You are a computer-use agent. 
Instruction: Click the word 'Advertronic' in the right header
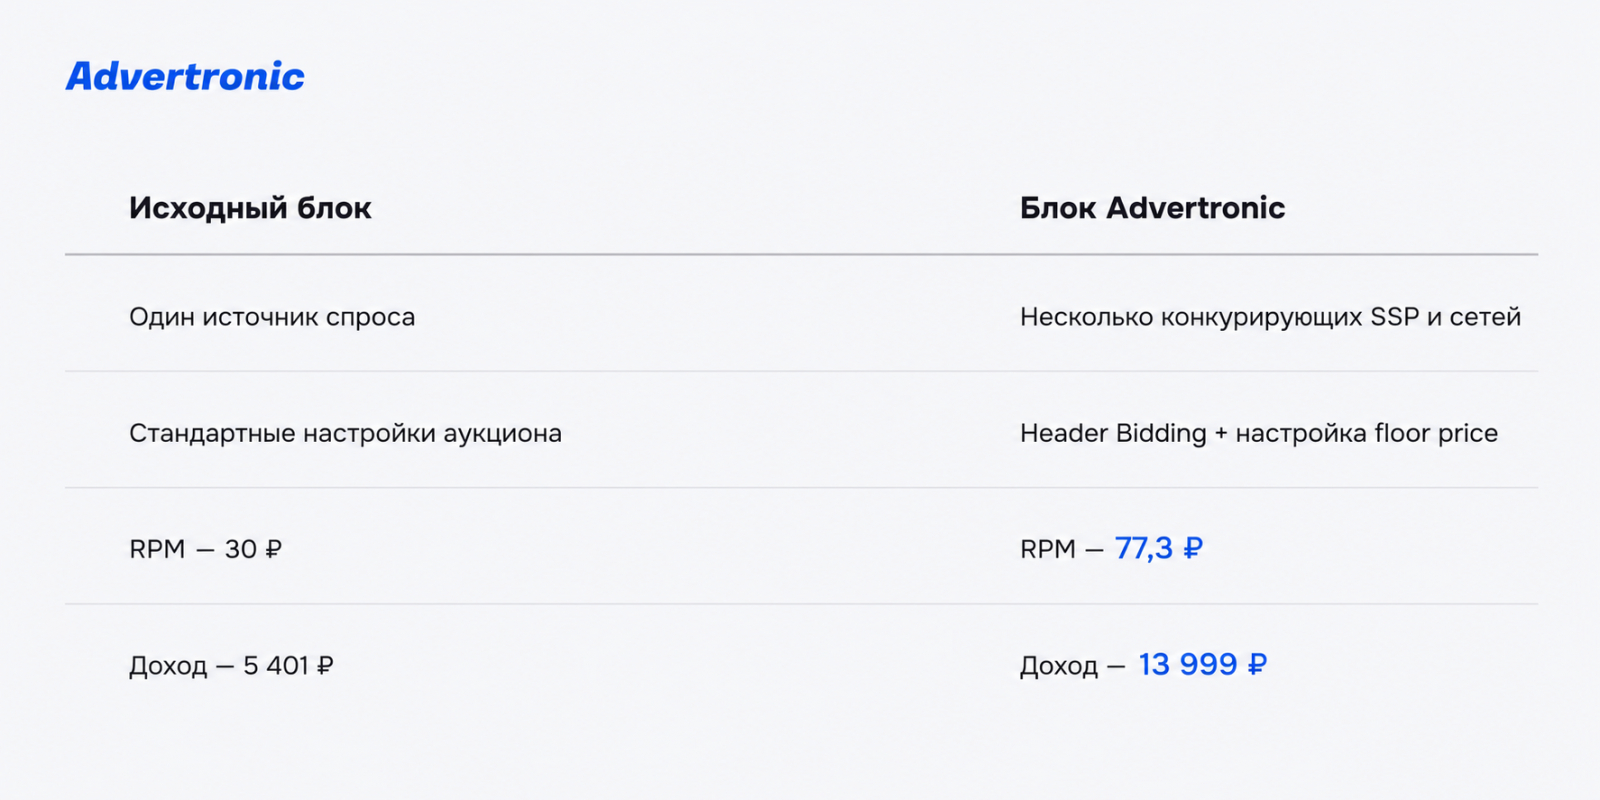[1196, 208]
